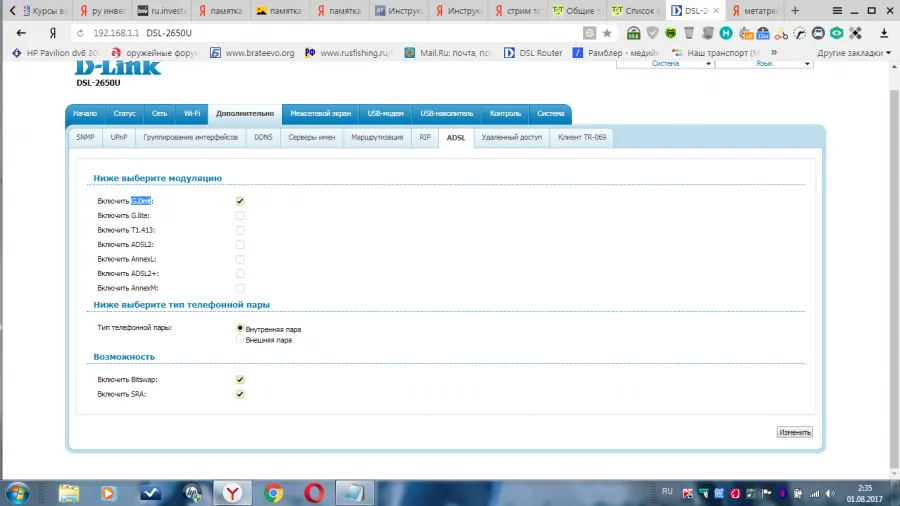Click the grey shield extension icon

[x=652, y=33]
